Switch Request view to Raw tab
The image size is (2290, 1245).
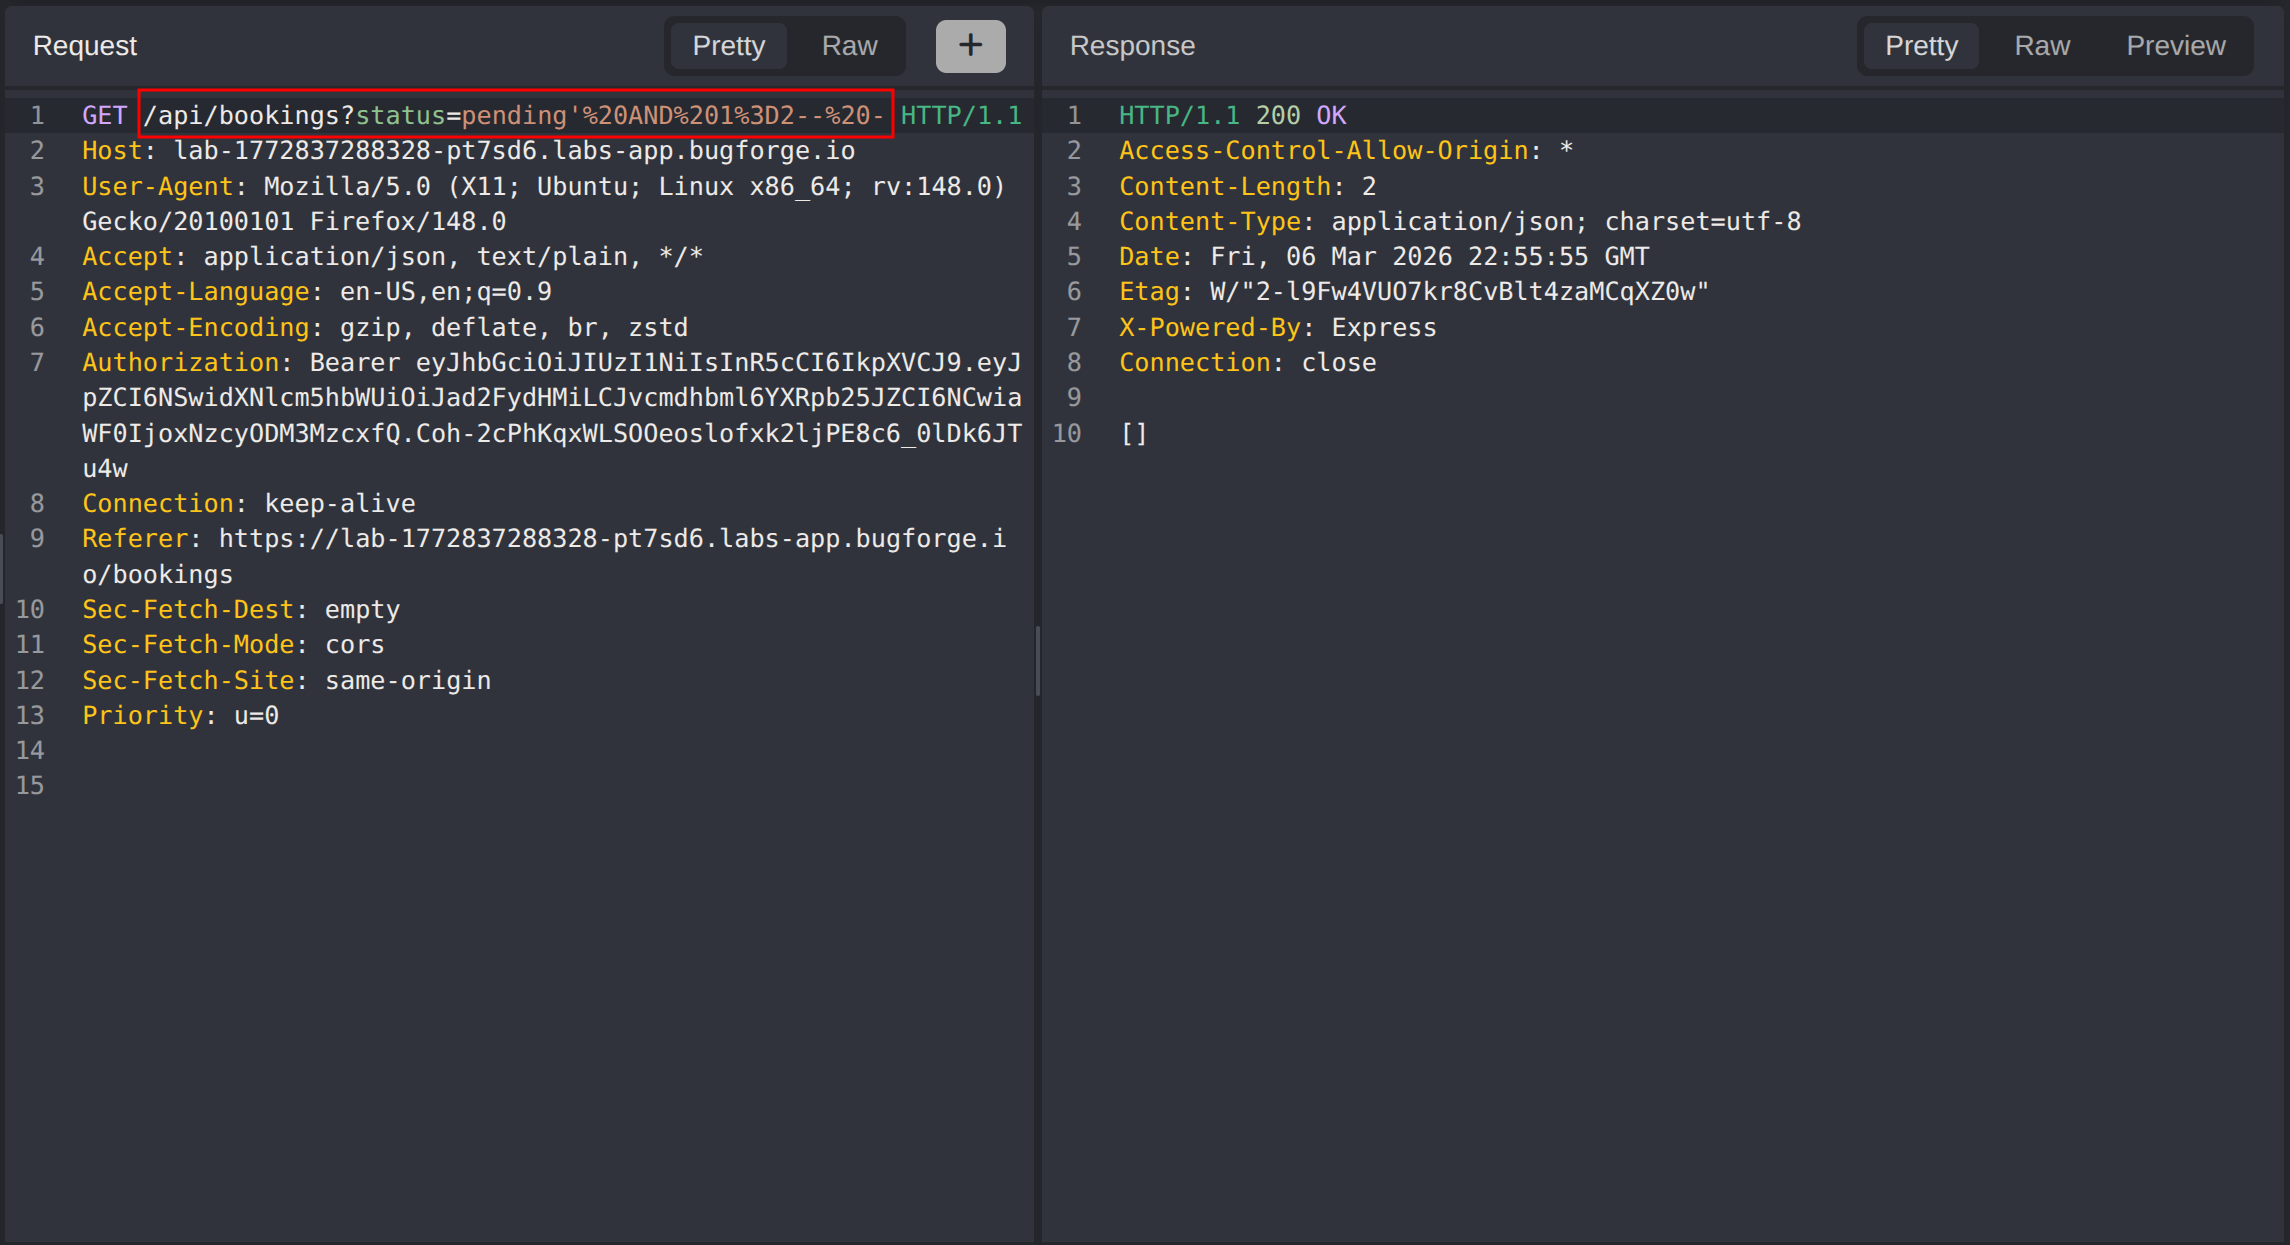click(849, 46)
